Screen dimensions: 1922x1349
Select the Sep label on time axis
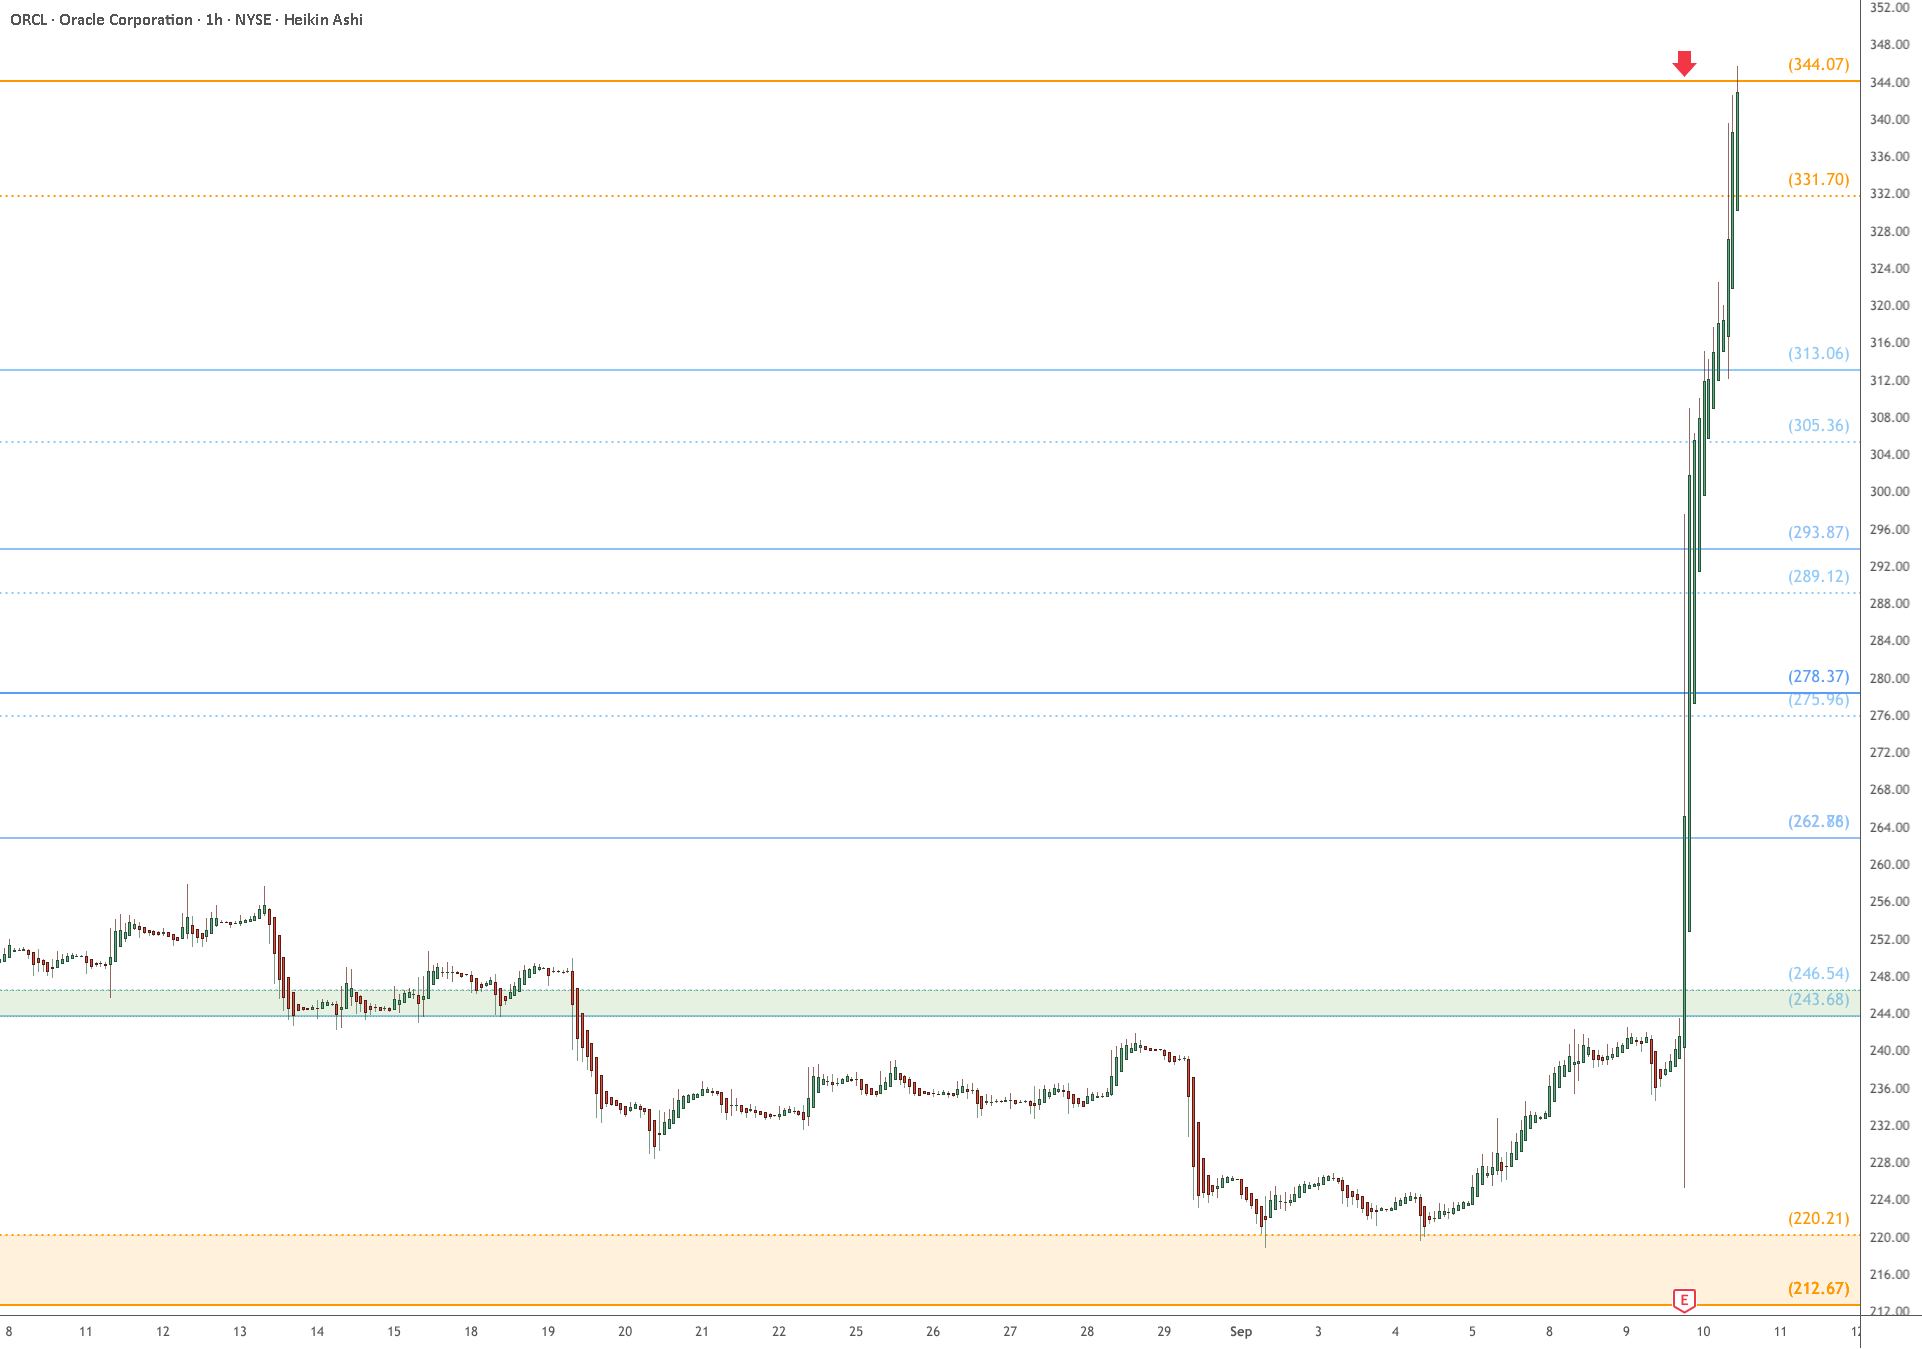(1241, 1331)
